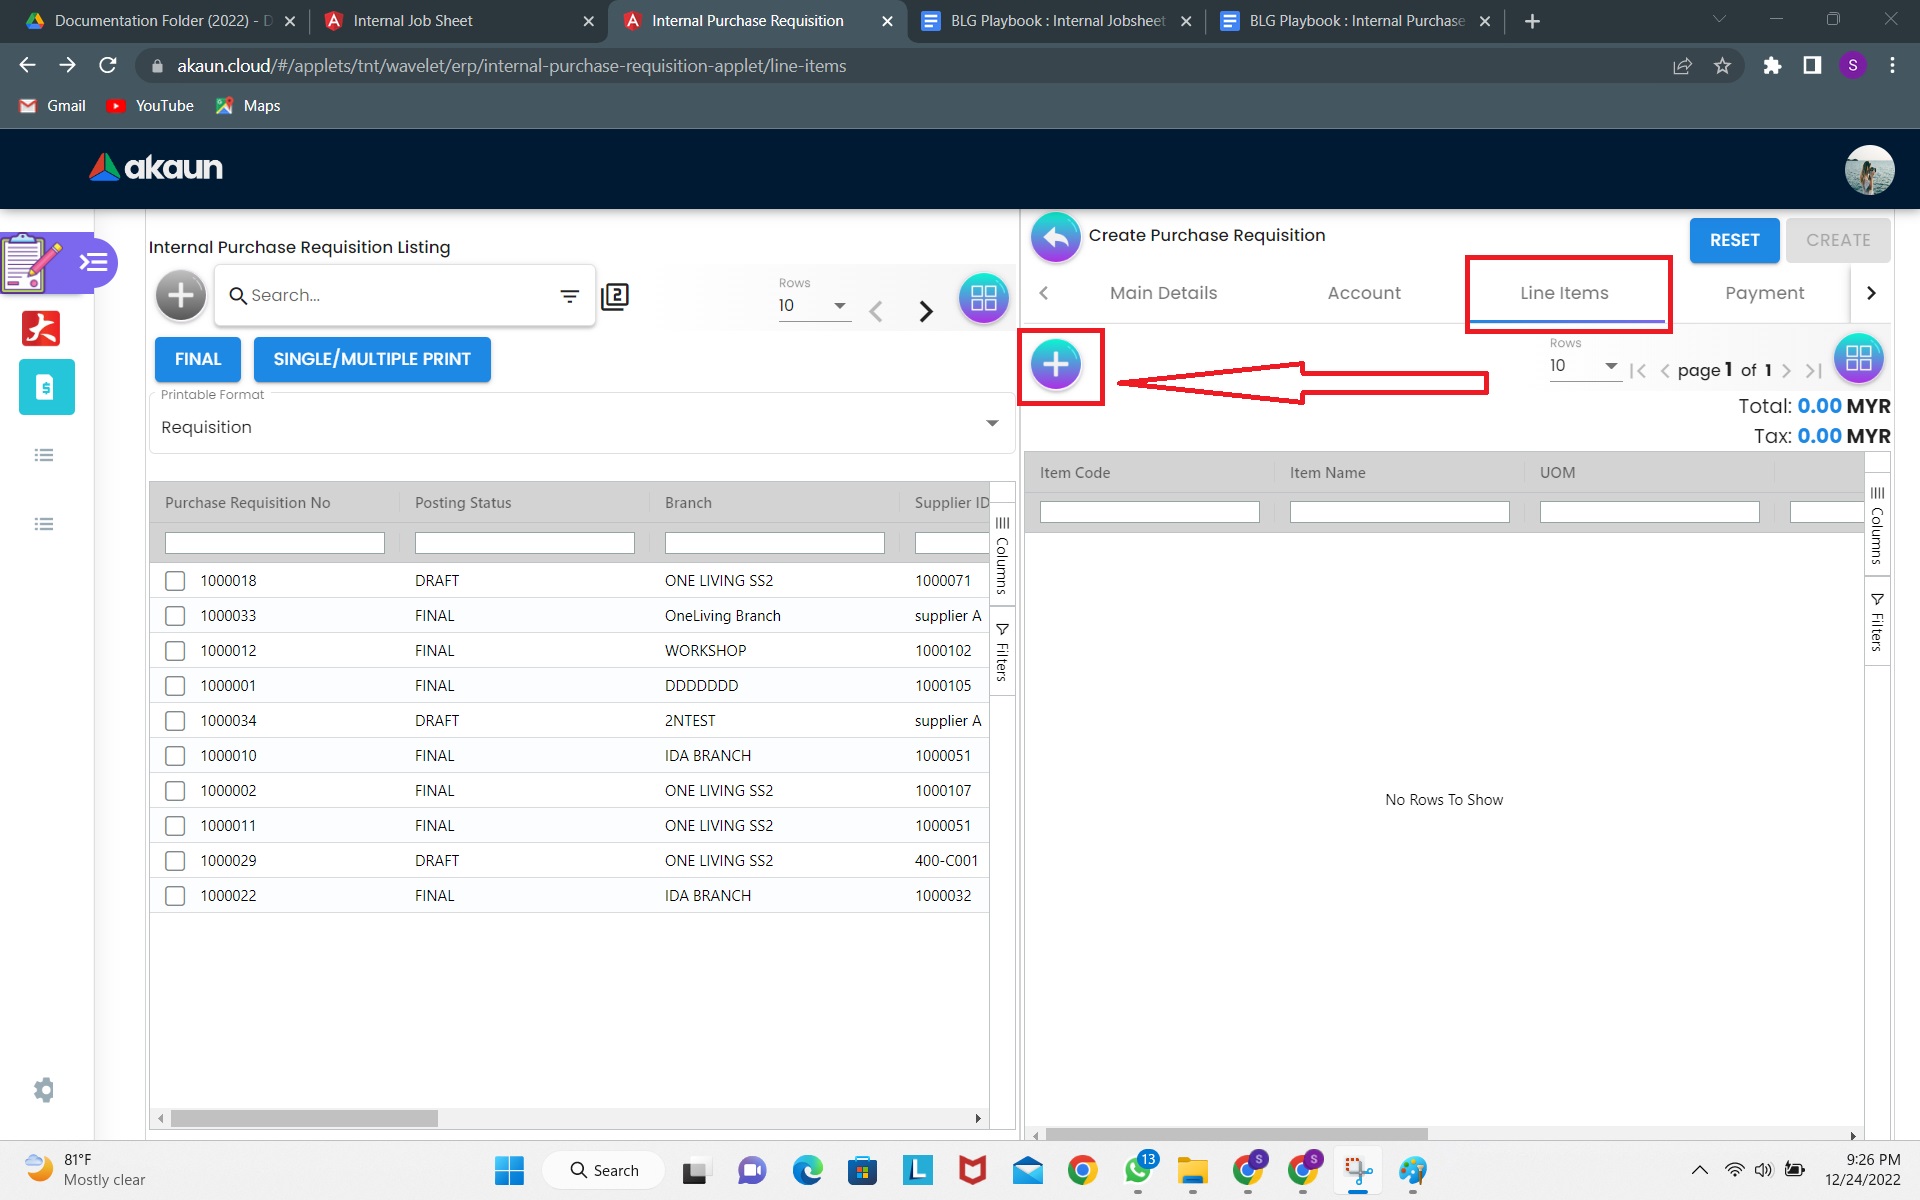Select checkbox for requisition 1000022
Screen dimensions: 1920x1200
(x=175, y=896)
